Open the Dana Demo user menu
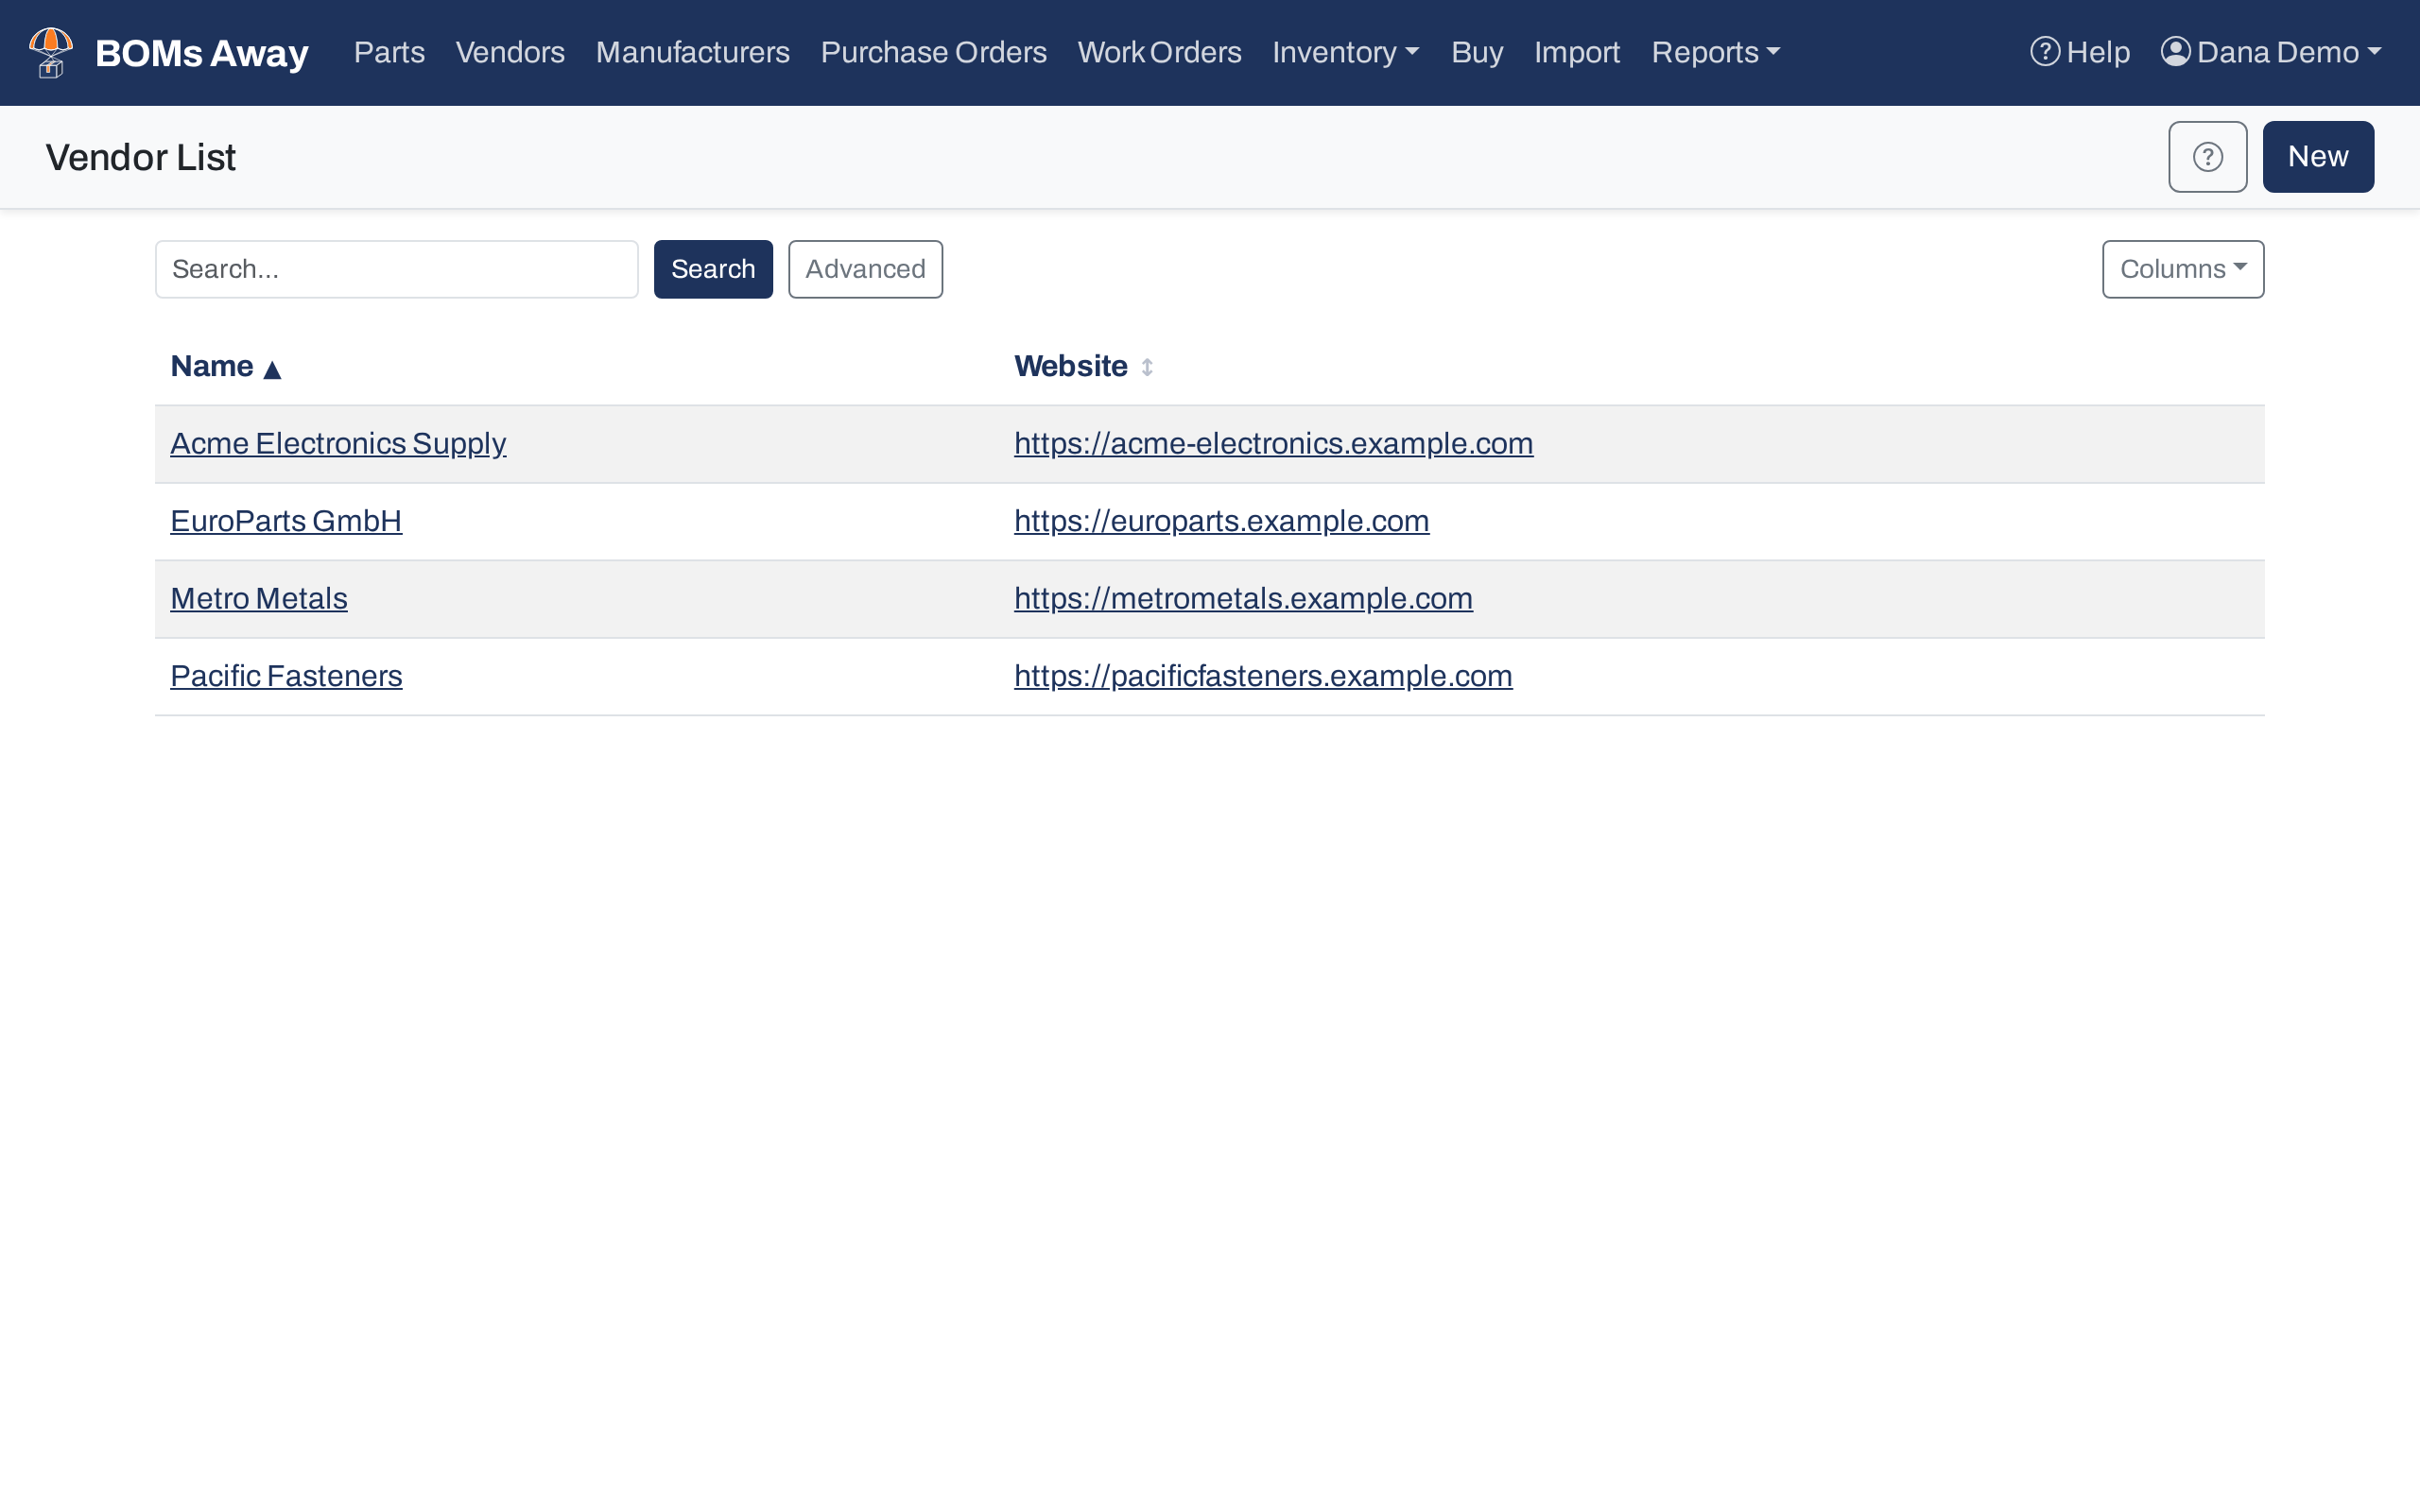 (2270, 52)
